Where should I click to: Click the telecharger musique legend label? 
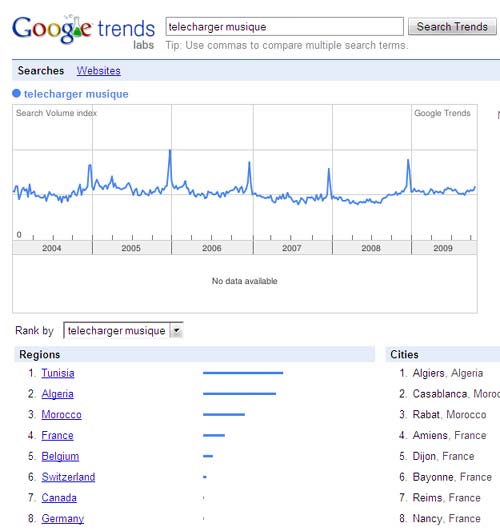(76, 94)
